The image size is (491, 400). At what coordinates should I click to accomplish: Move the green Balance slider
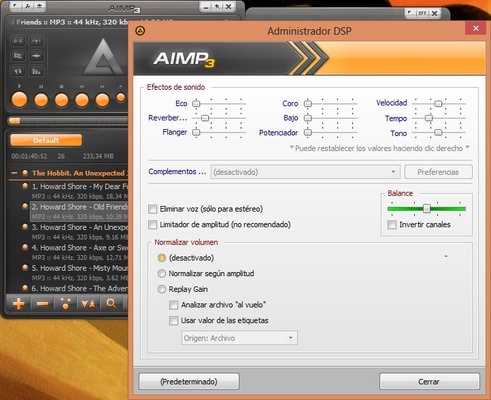(427, 209)
